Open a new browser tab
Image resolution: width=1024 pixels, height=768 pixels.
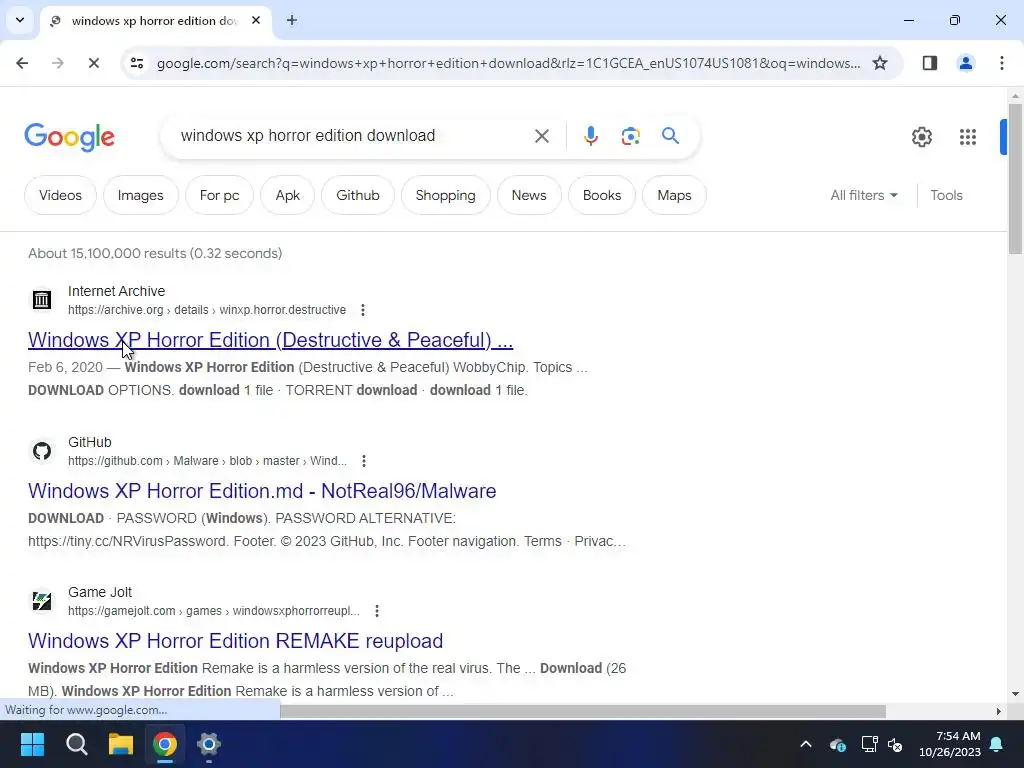pyautogui.click(x=292, y=20)
